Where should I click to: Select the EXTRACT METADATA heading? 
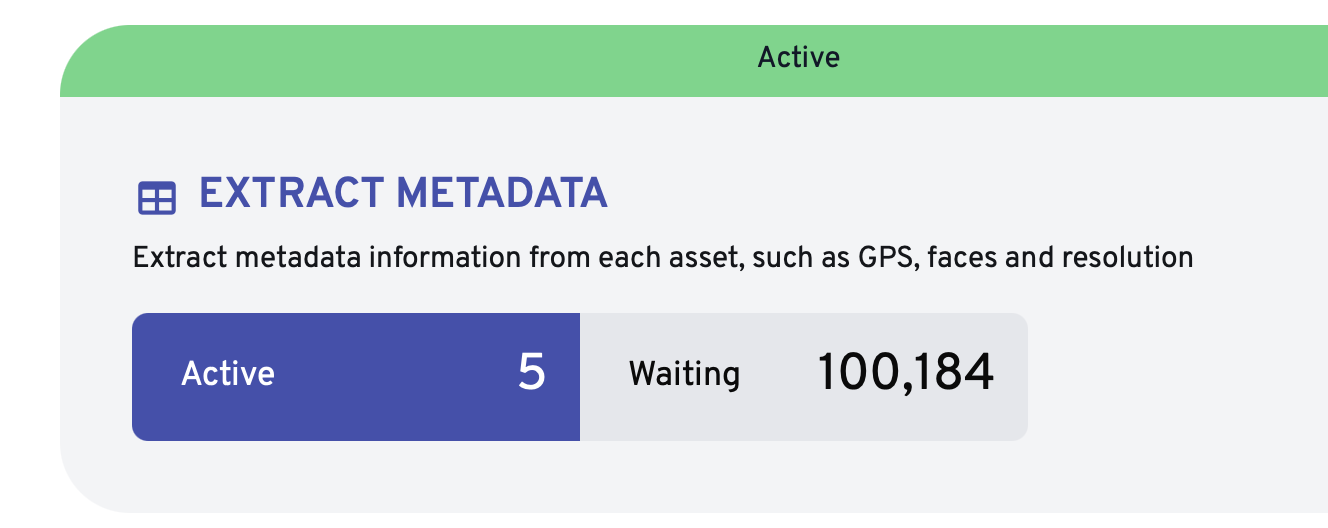coord(403,193)
